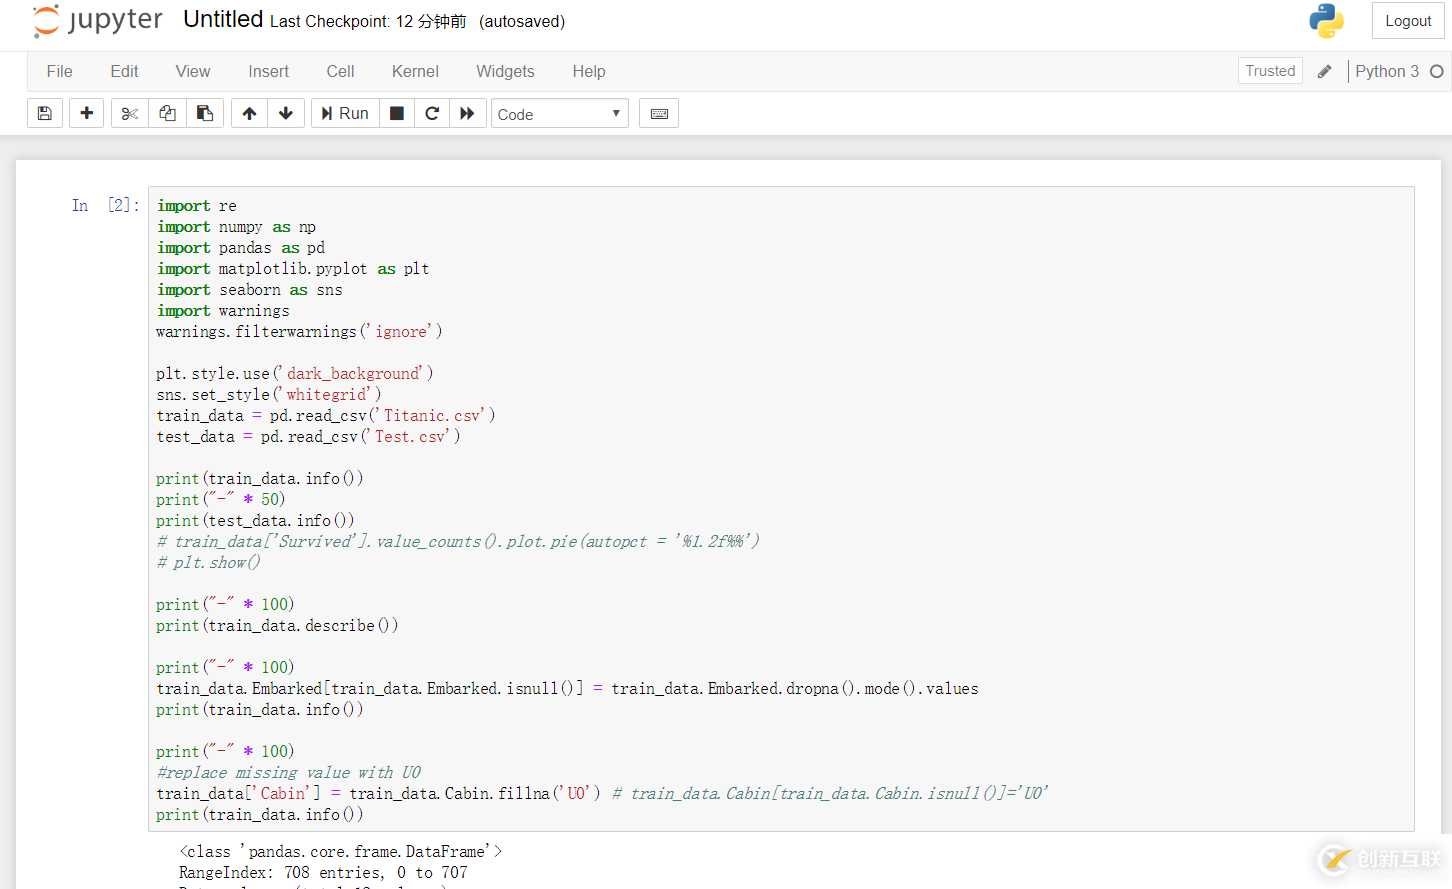
Task: Click the save and checkpoint icon
Action: pos(45,114)
